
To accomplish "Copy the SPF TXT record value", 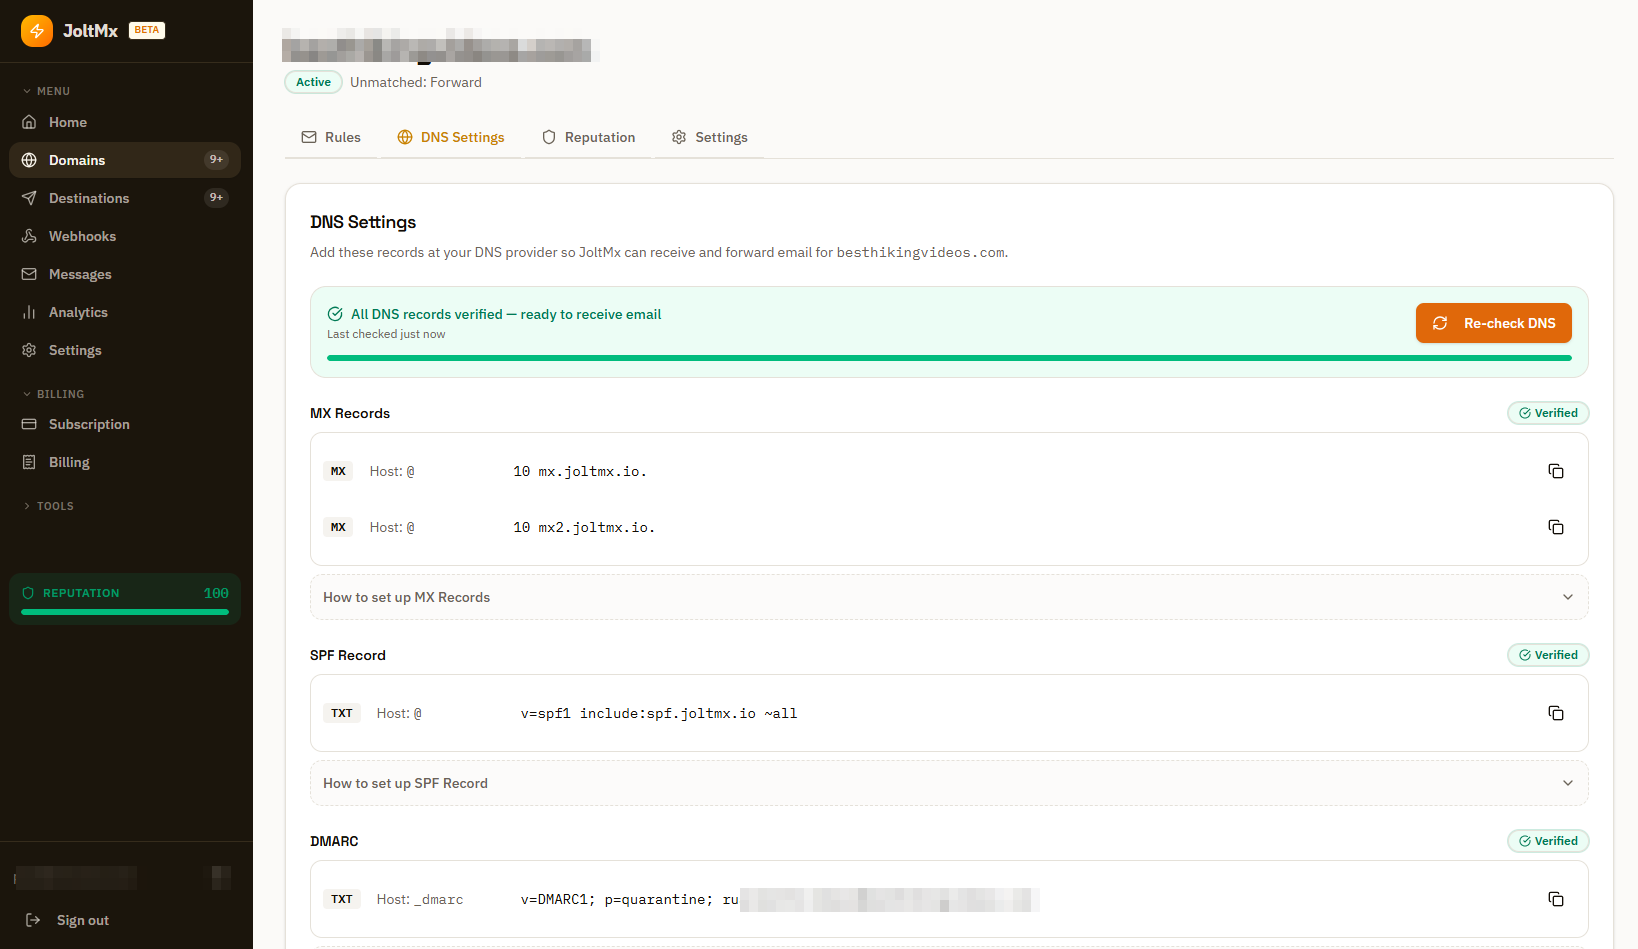I will [1556, 713].
